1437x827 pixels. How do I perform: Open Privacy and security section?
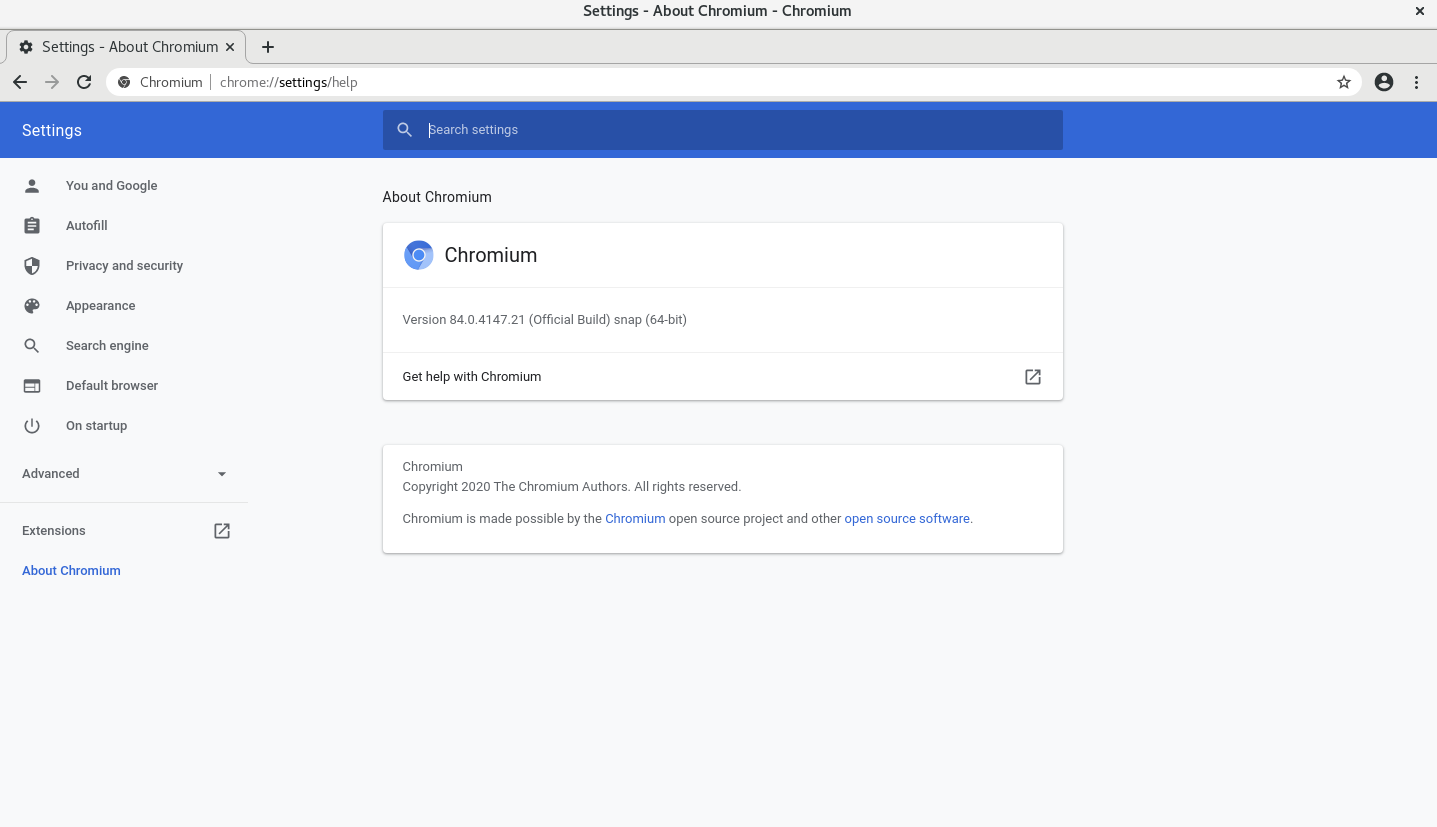[124, 265]
